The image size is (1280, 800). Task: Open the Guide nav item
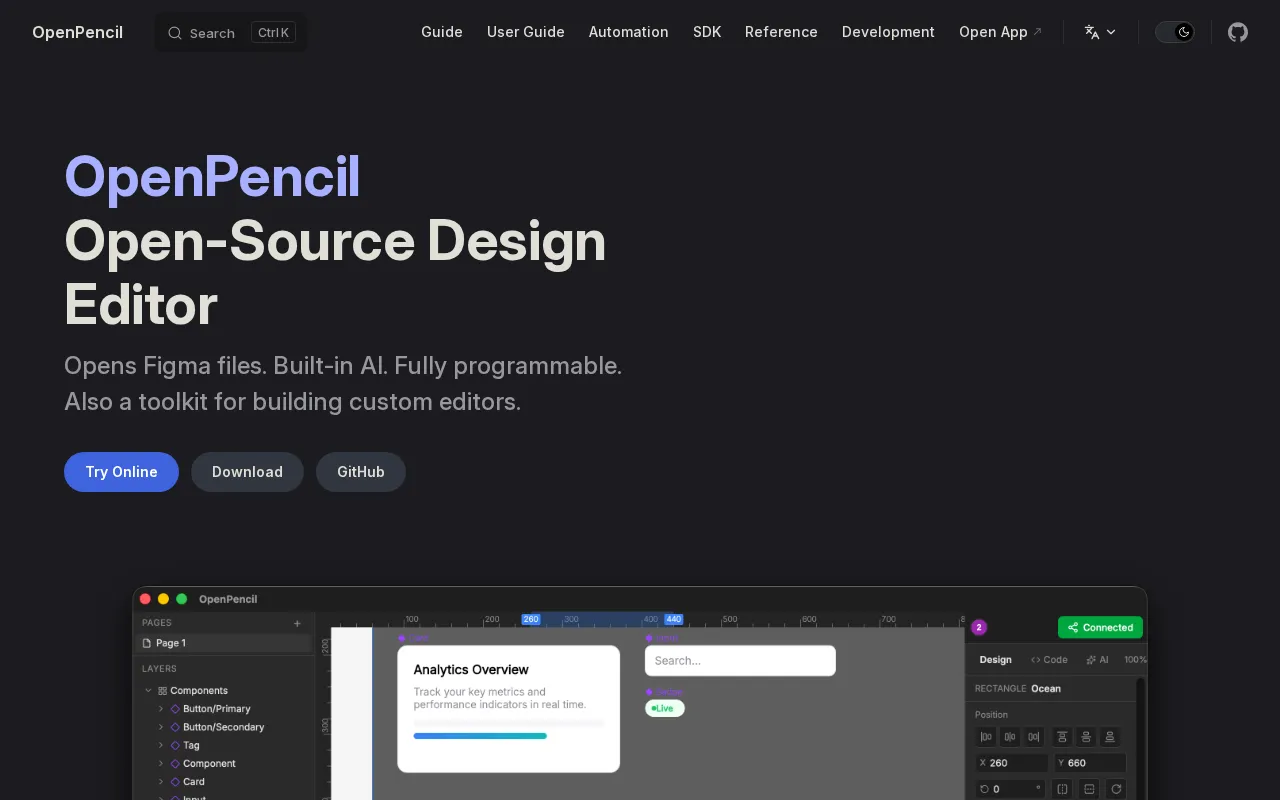tap(441, 32)
